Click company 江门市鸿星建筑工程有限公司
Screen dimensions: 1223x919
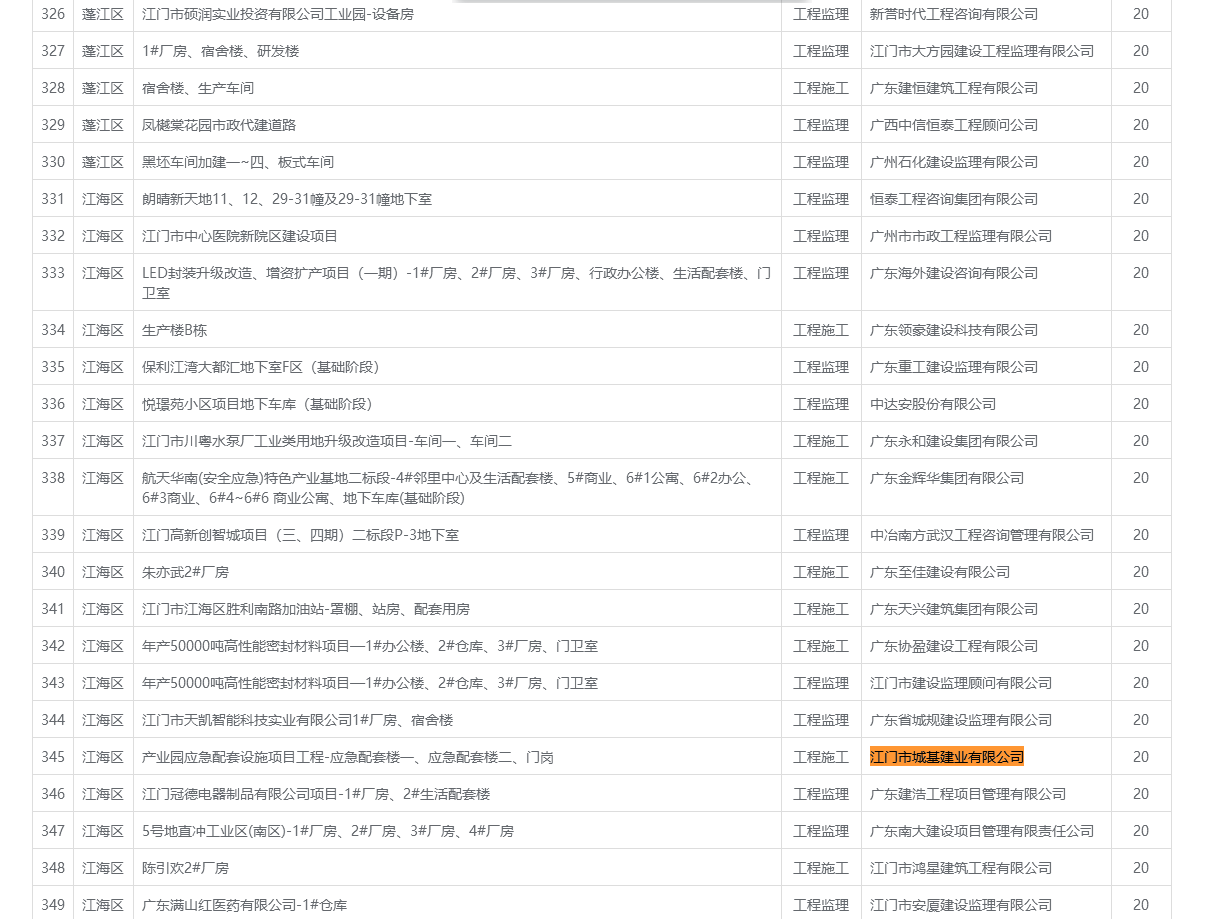[x=961, y=868]
